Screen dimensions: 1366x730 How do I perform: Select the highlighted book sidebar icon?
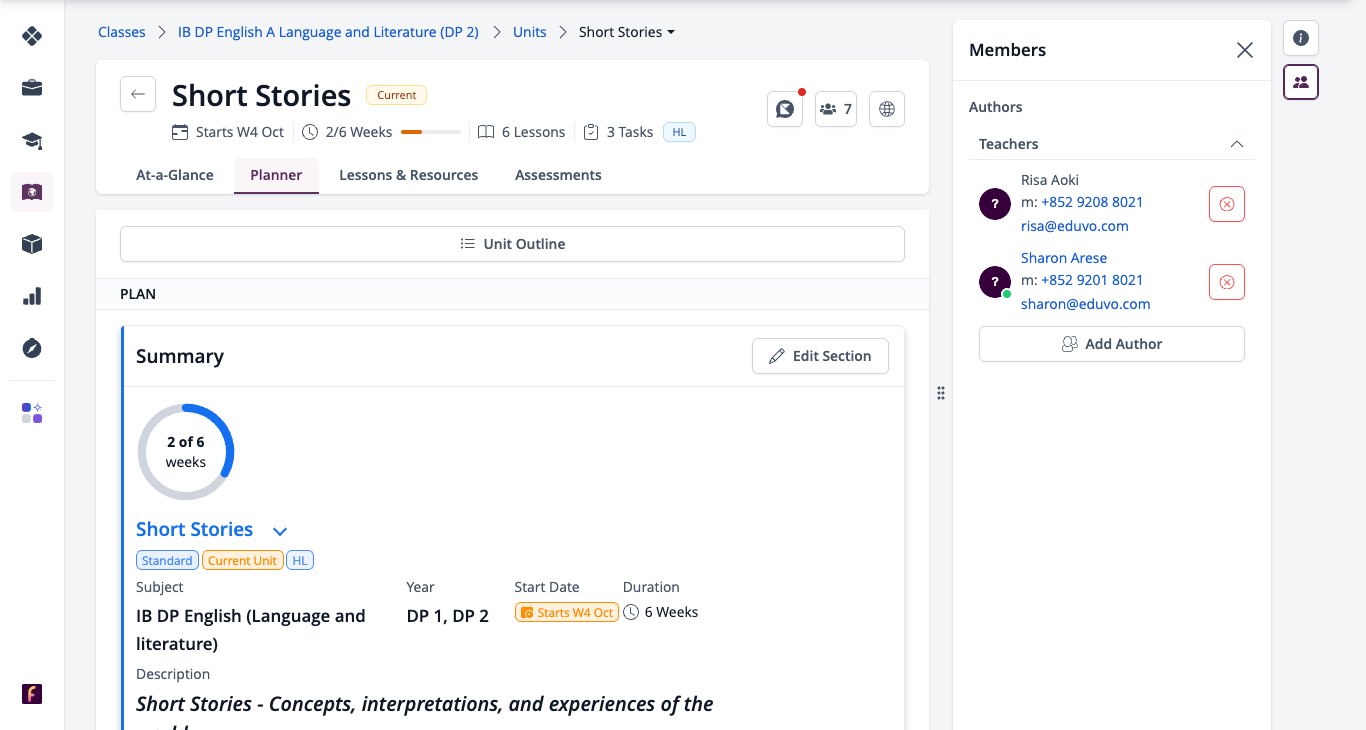(32, 192)
